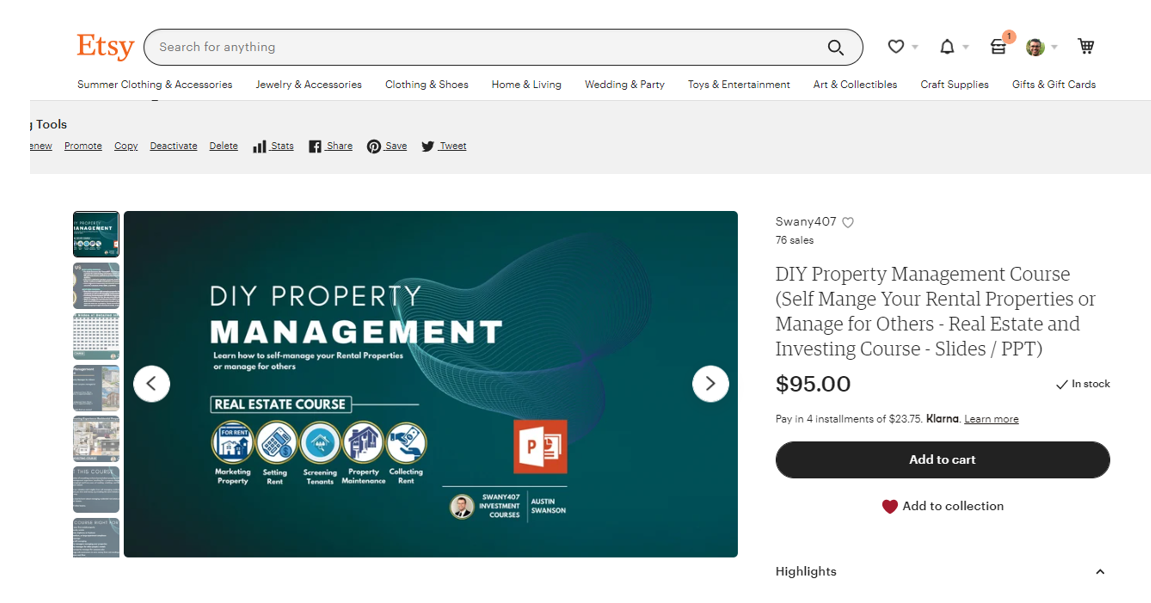The image size is (1151, 603).
Task: Open the notifications bell icon
Action: [947, 46]
